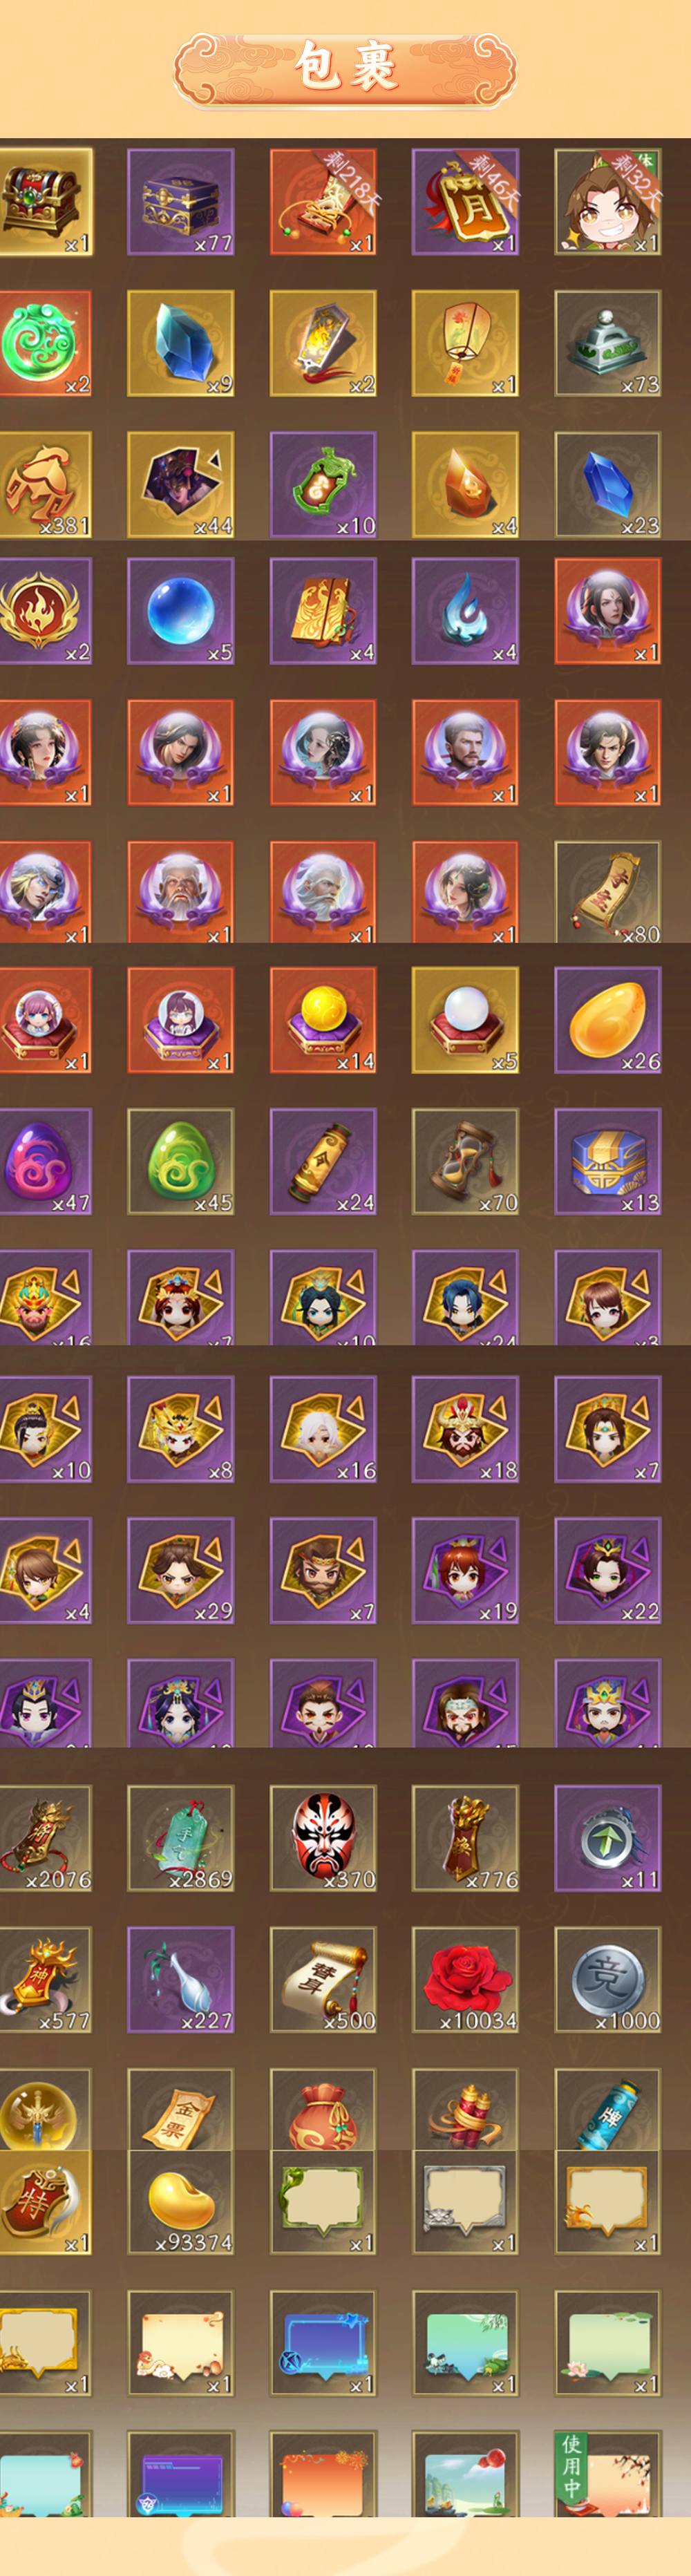The width and height of the screenshot is (691, 2576).
Task: Pick the upgrade arrow token x11
Action: click(x=608, y=1838)
